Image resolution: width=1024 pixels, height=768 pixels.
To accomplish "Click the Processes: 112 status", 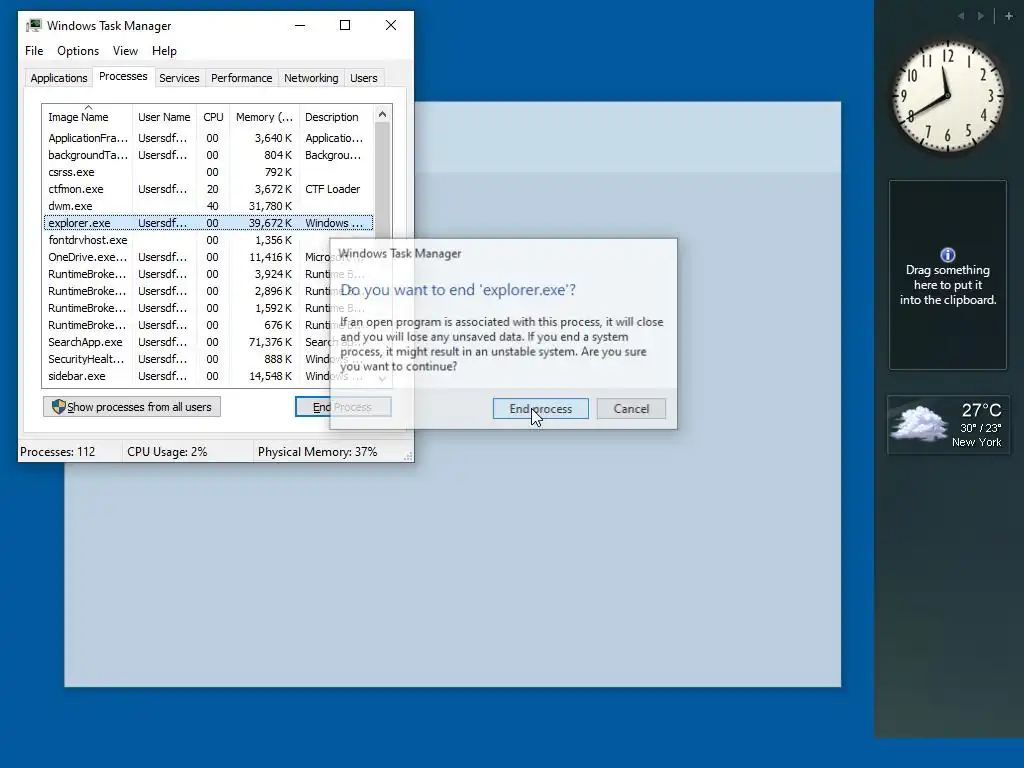I will 57,452.
